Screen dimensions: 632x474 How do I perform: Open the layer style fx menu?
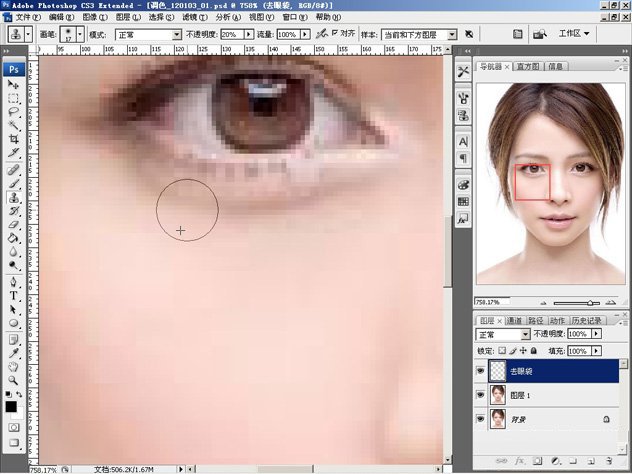pyautogui.click(x=520, y=463)
